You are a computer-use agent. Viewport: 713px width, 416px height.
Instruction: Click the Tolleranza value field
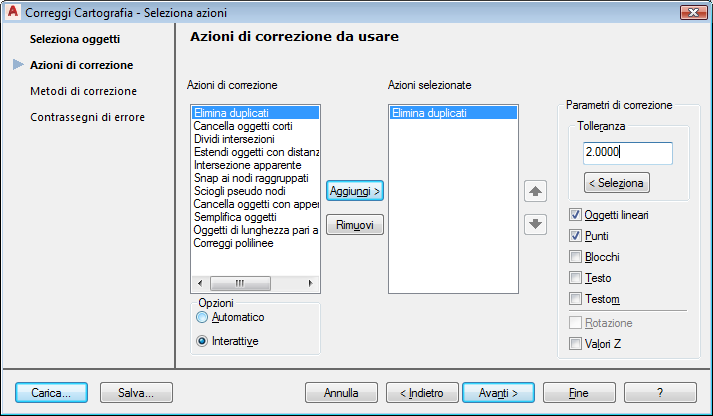point(628,153)
